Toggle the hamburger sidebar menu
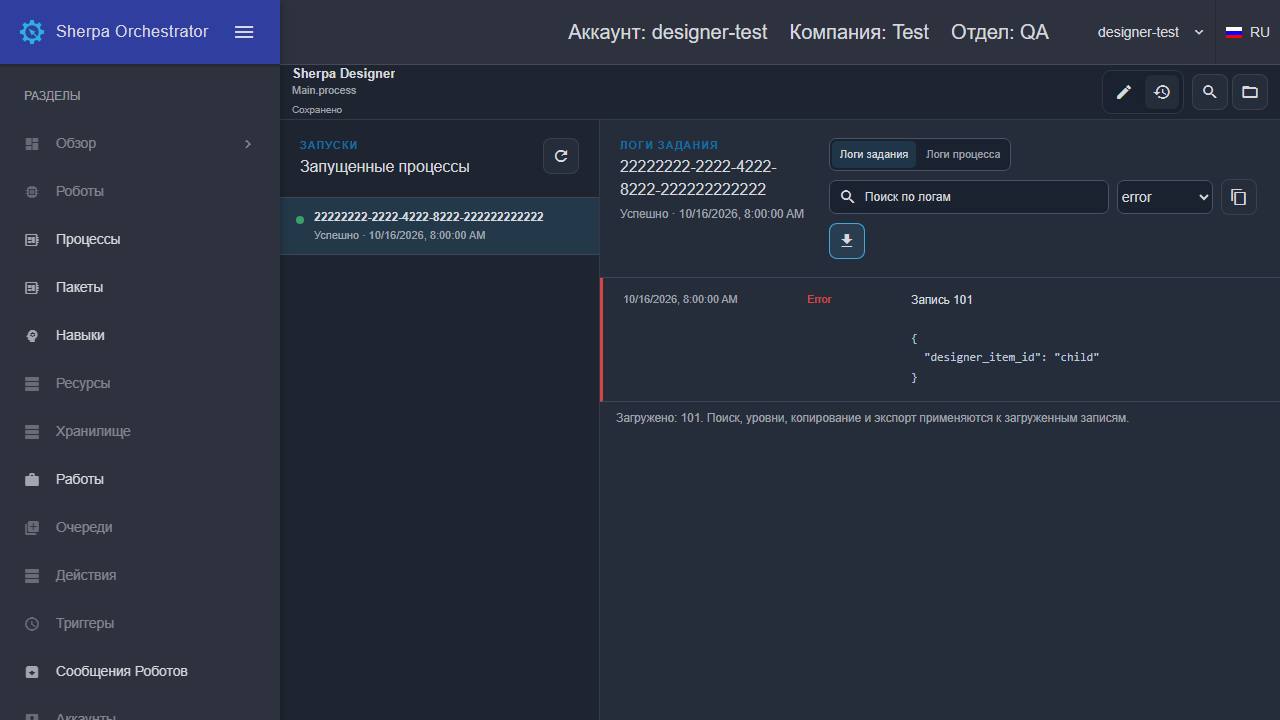The width and height of the screenshot is (1280, 720). (x=244, y=32)
